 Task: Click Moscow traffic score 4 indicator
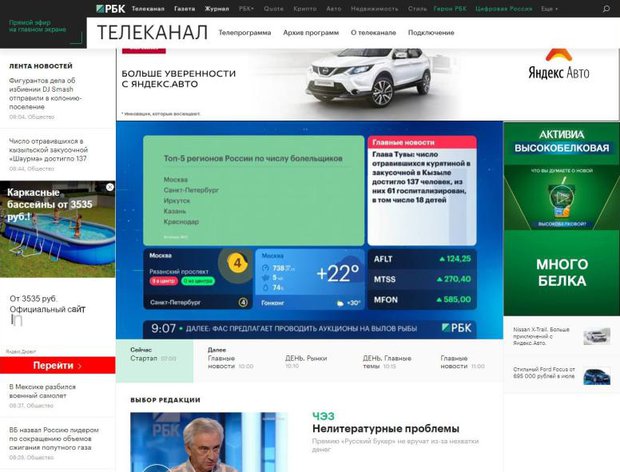pyautogui.click(x=237, y=263)
